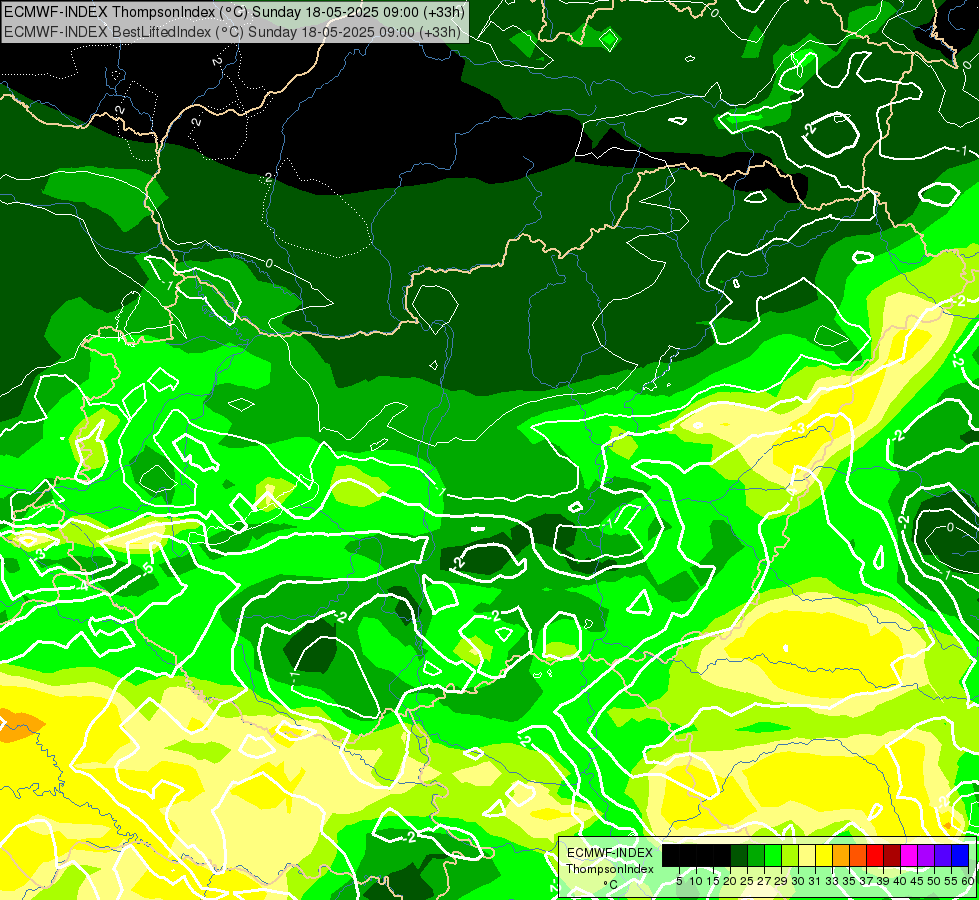The width and height of the screenshot is (979, 900).
Task: Click the legend scale value 37
Action: [x=867, y=881]
